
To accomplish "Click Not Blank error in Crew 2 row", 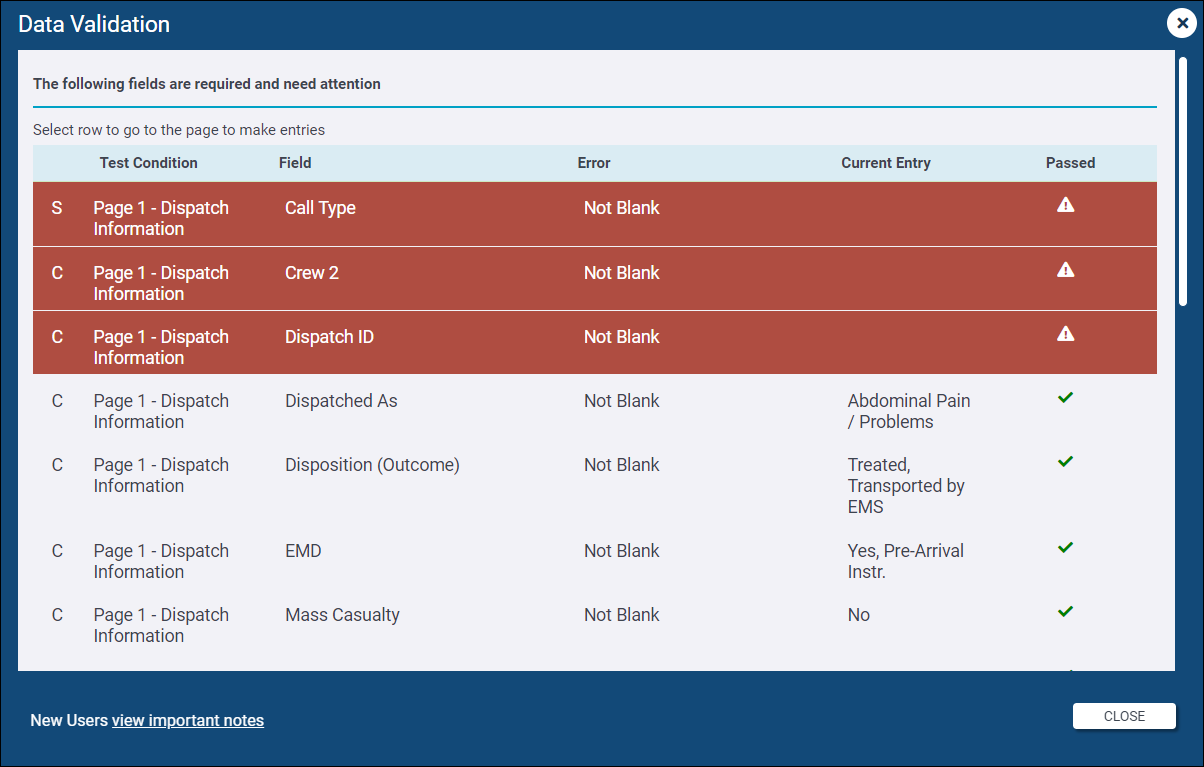I will pyautogui.click(x=622, y=273).
